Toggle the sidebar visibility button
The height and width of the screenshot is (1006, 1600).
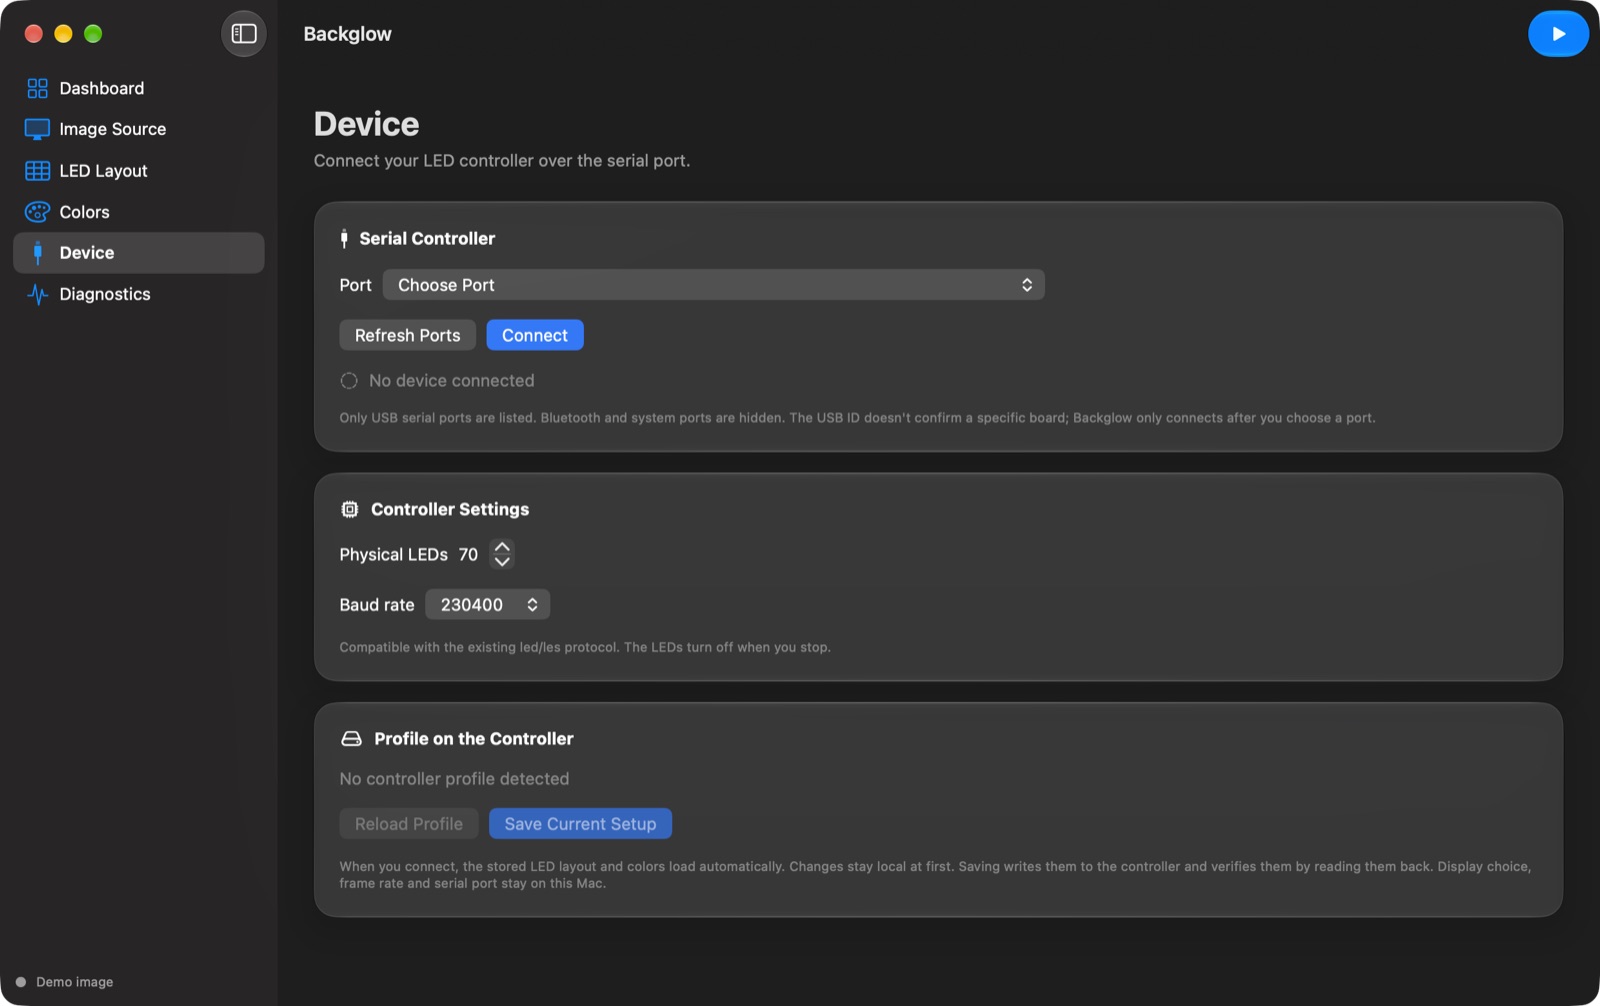pyautogui.click(x=244, y=34)
